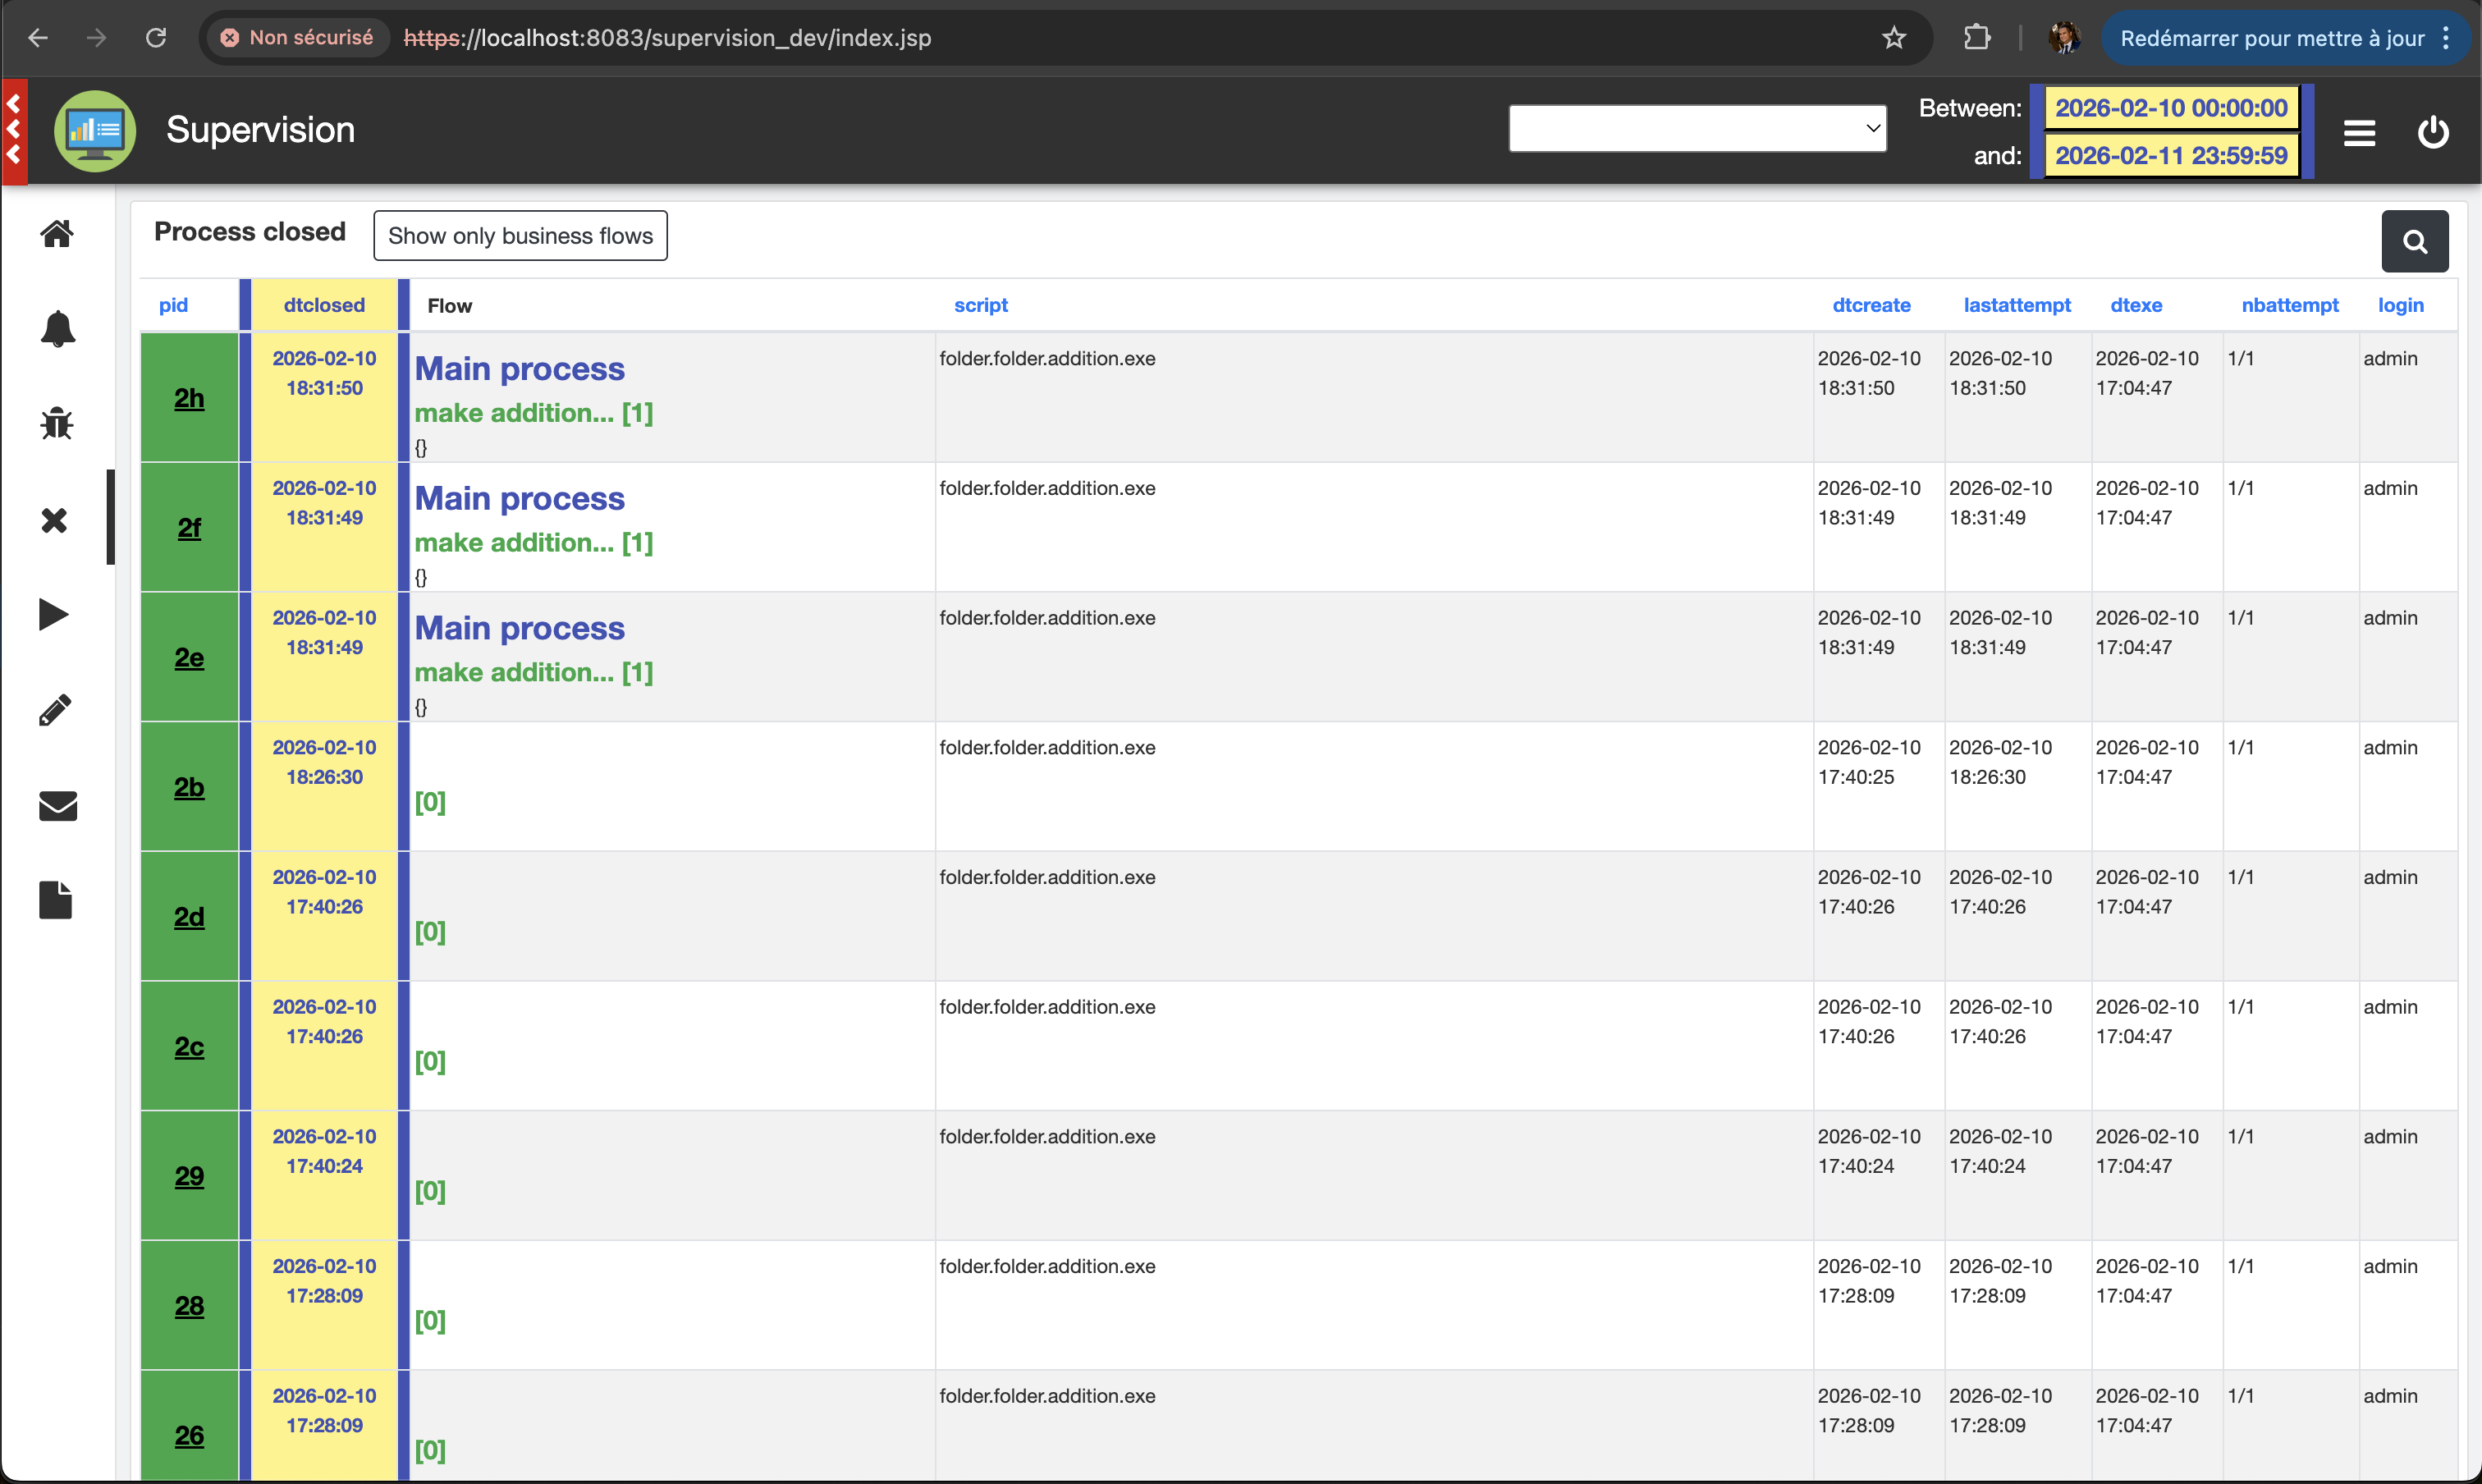Expand the empty header dropdown

pos(1697,128)
